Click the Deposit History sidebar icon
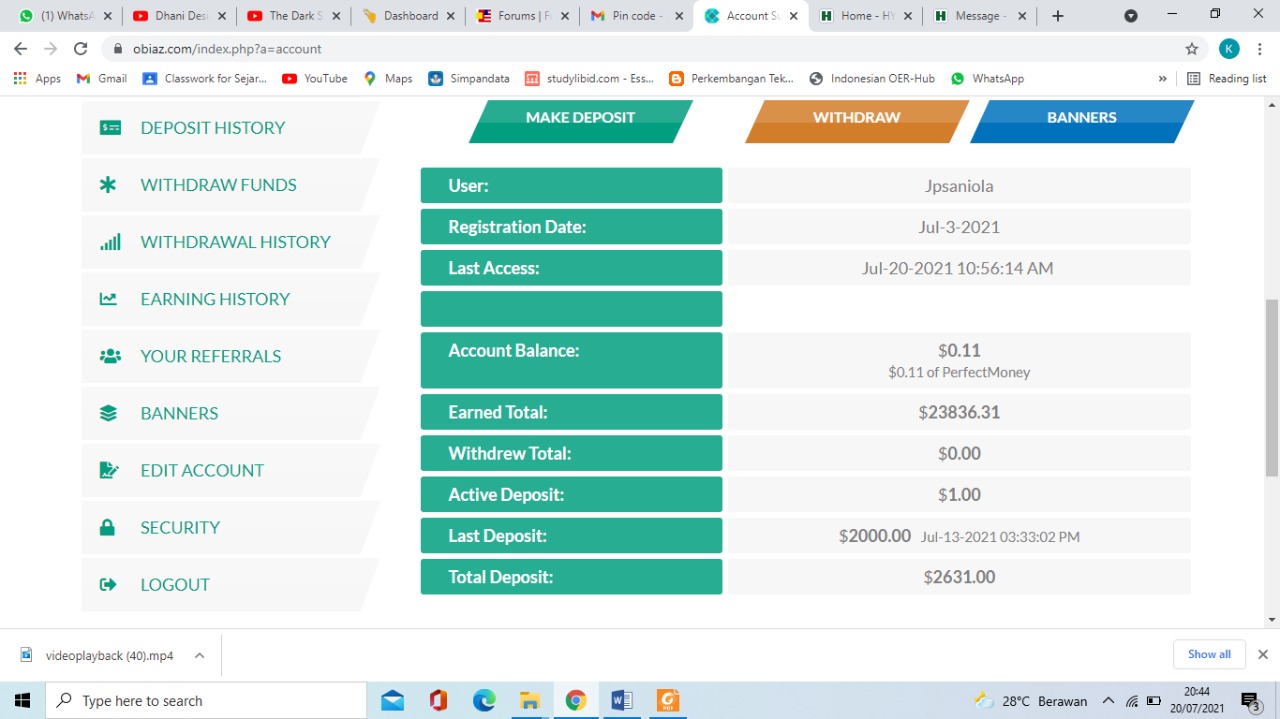Viewport: 1280px width, 719px height. 110,128
